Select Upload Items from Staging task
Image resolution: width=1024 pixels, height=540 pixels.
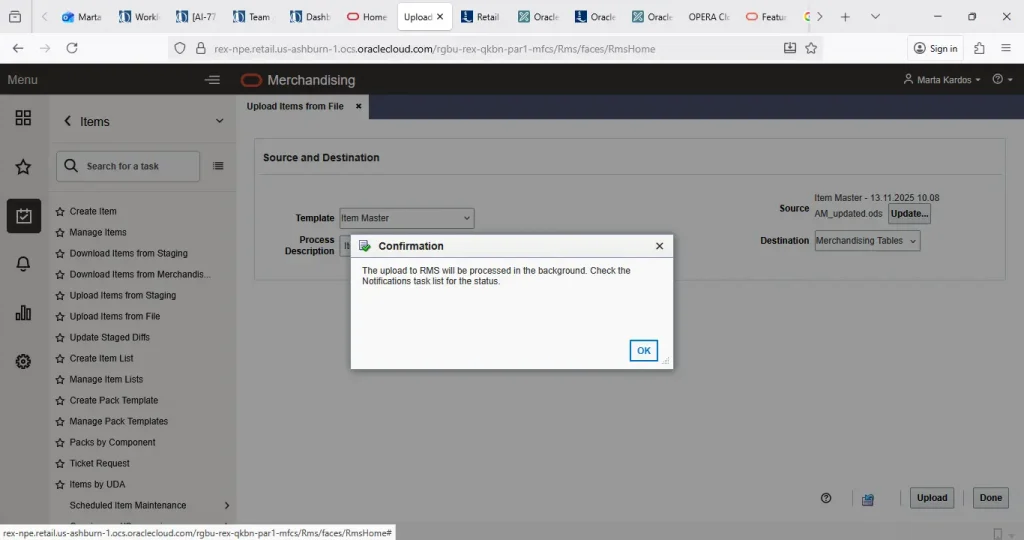coord(122,296)
